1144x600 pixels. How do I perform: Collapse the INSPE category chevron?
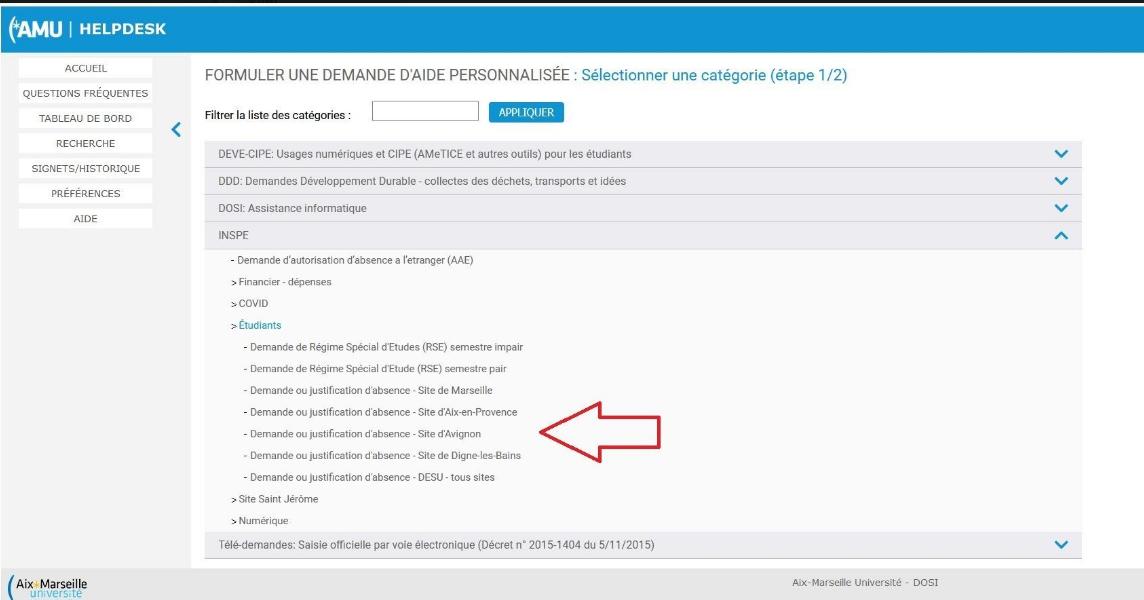pyautogui.click(x=1061, y=235)
